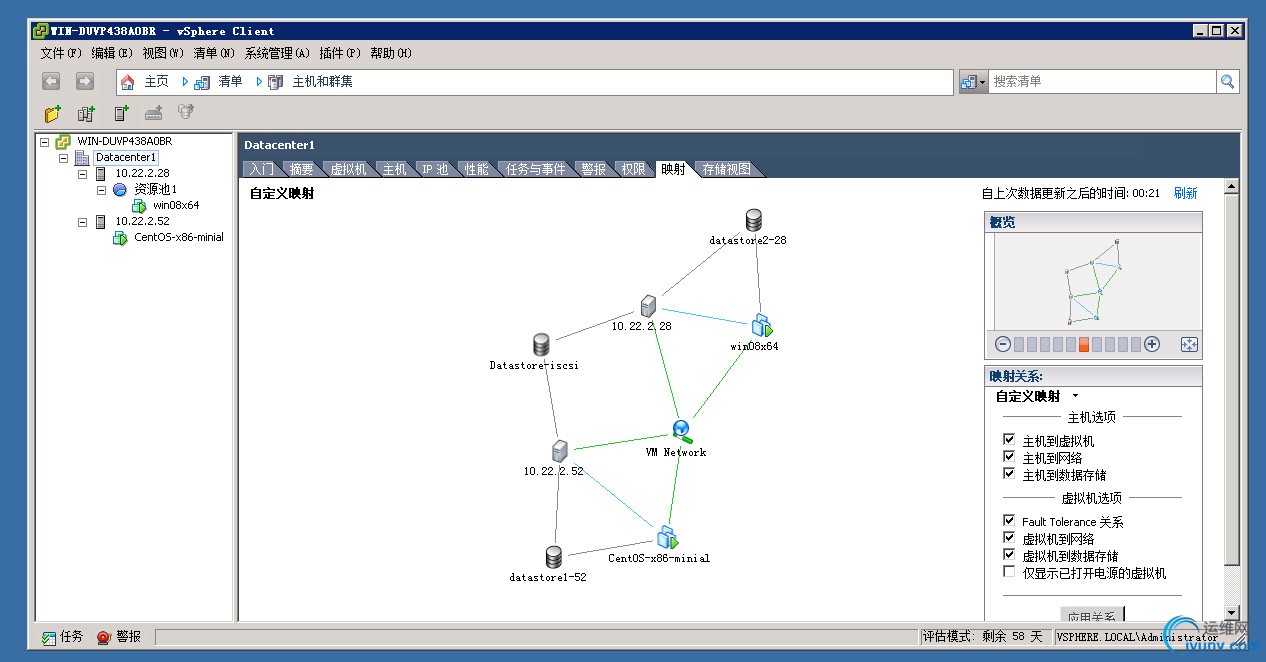1266x662 pixels.
Task: Click 资源池1 resource pool icon in tree
Action: 120,190
